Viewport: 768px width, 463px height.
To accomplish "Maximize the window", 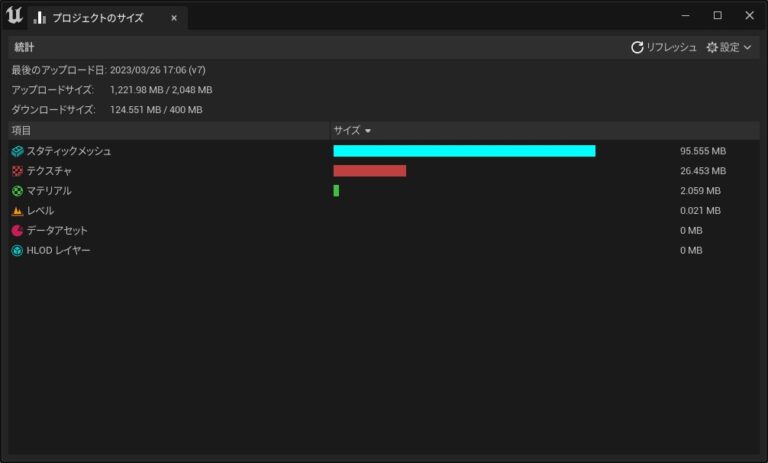I will click(717, 15).
